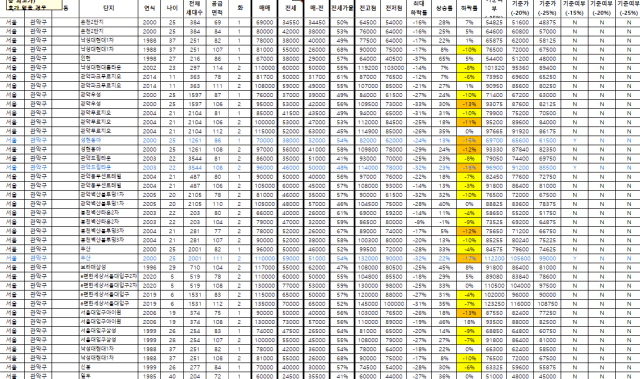
Task: Select the -1% 상승률 cell
Action: coord(444,222)
